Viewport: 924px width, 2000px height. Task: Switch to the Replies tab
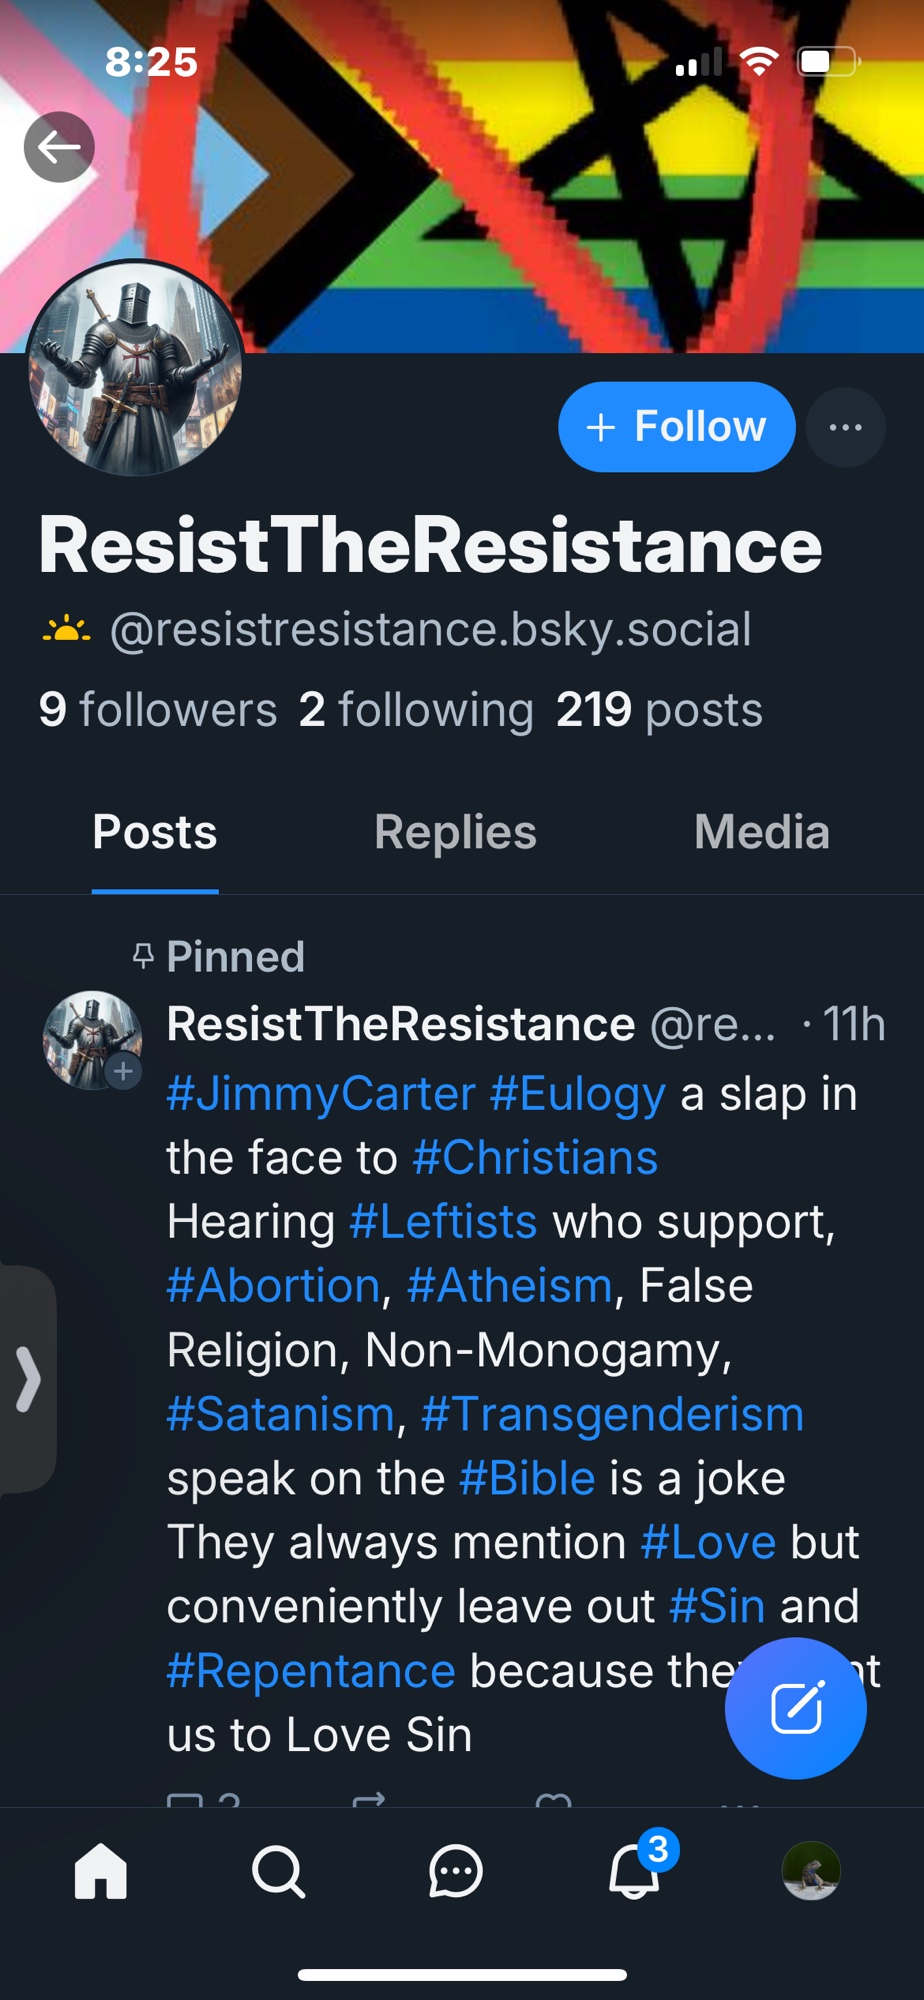(455, 832)
